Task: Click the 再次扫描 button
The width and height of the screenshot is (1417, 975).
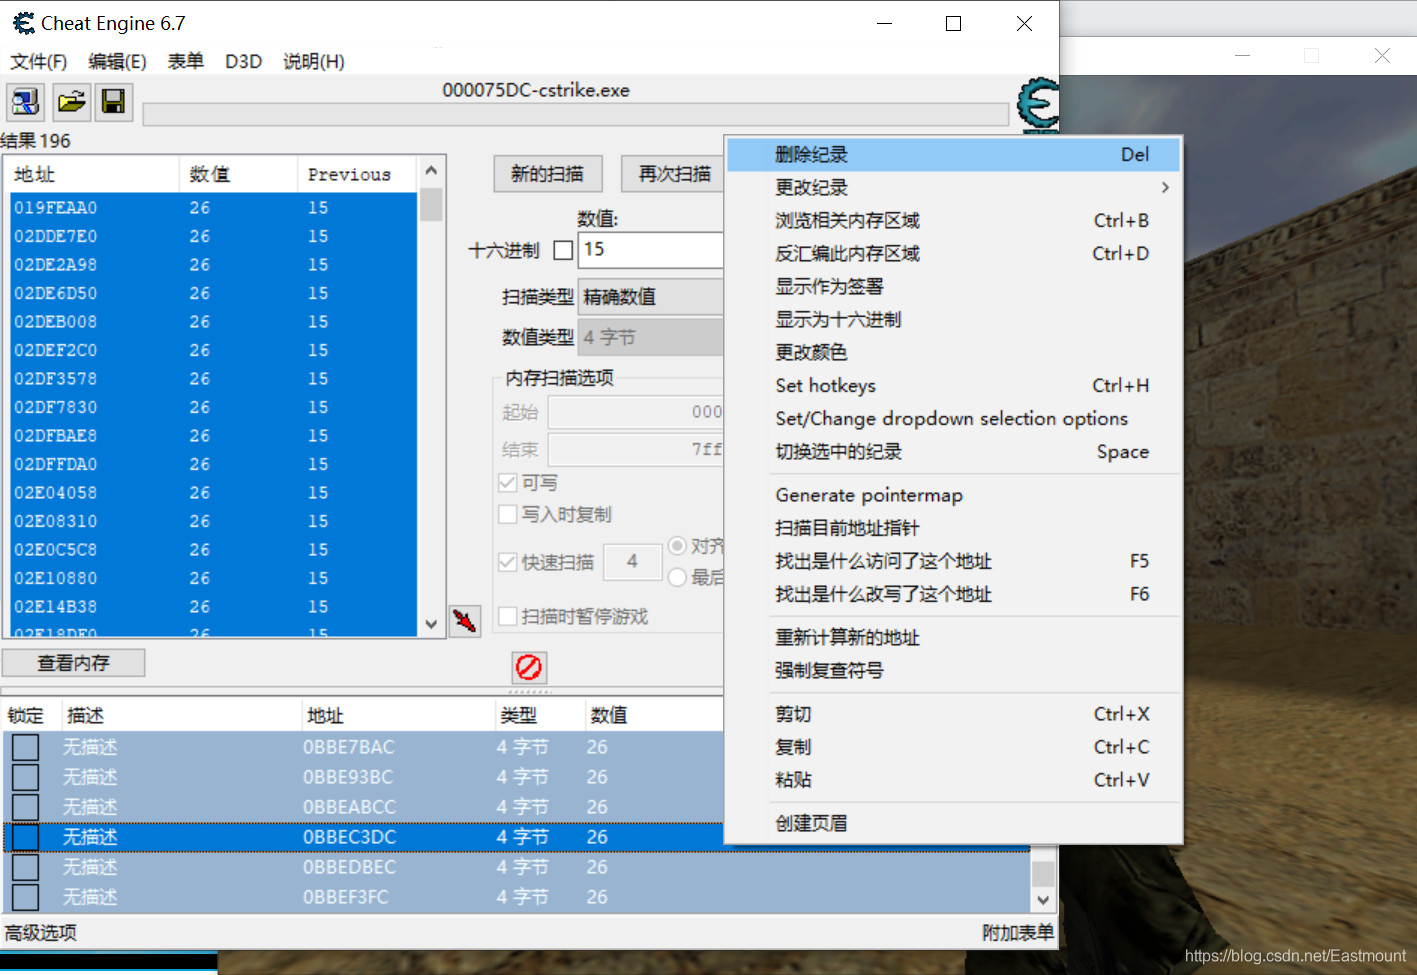Action: [673, 174]
